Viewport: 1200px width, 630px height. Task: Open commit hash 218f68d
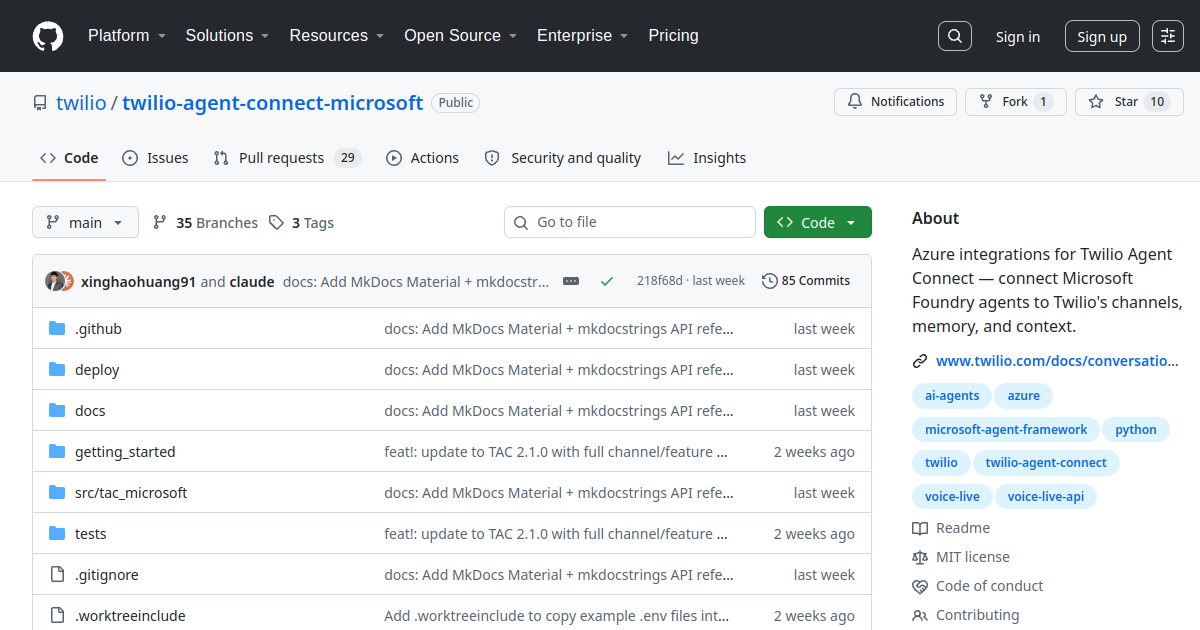pyautogui.click(x=659, y=281)
